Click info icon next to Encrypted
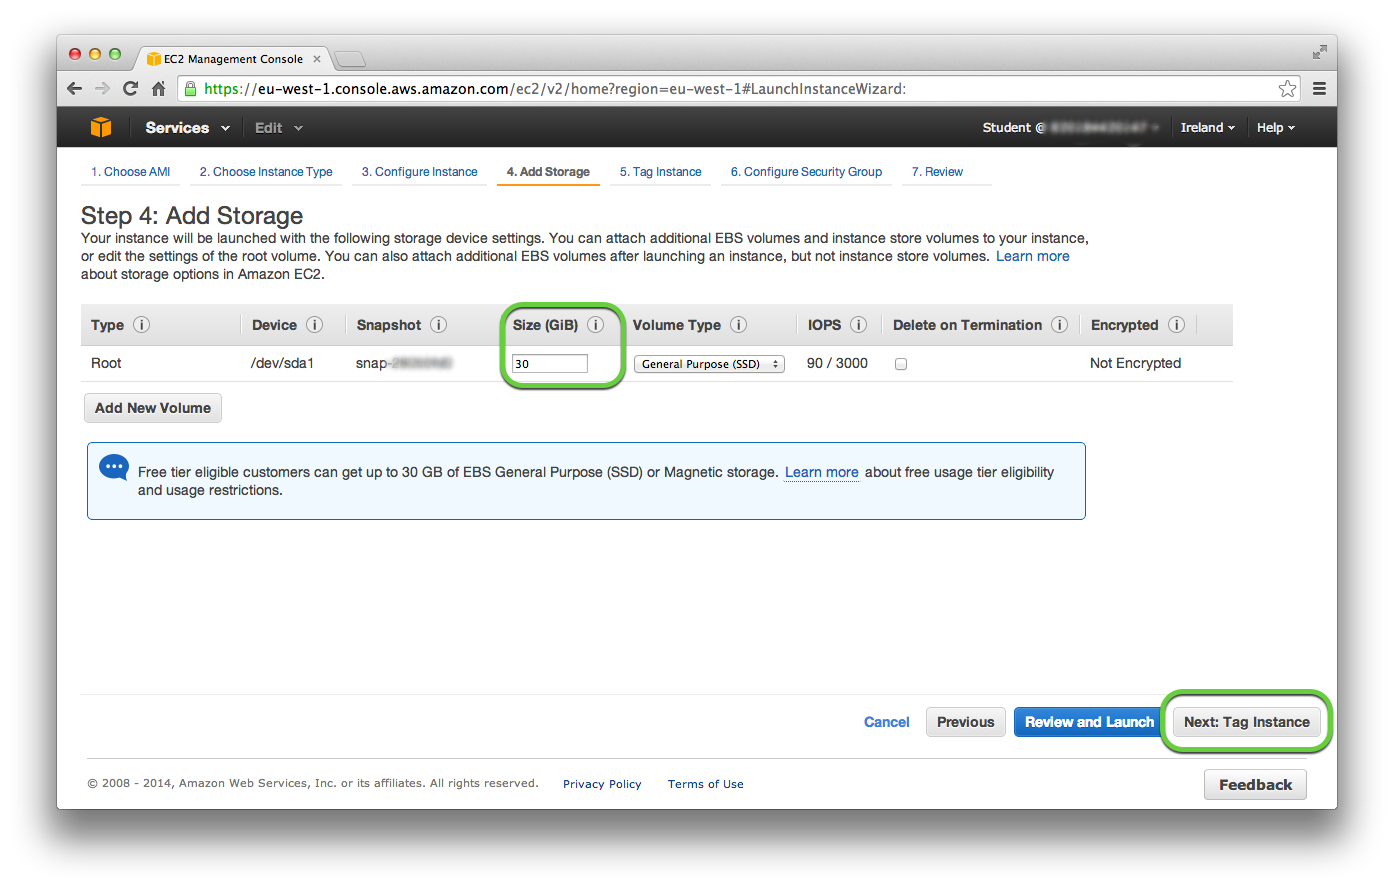1394x888 pixels. (1177, 325)
